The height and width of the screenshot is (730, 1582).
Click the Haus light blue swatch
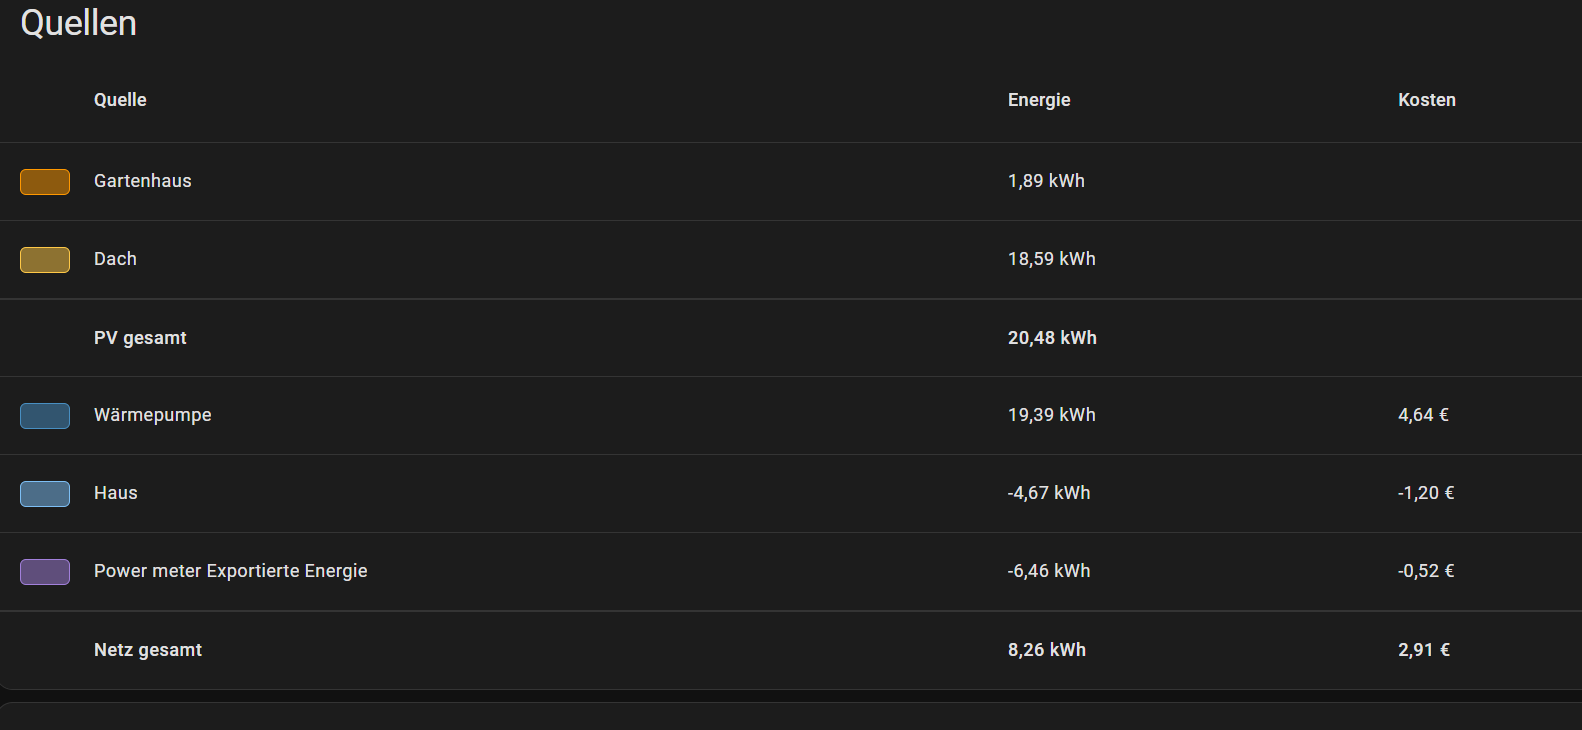click(x=45, y=494)
